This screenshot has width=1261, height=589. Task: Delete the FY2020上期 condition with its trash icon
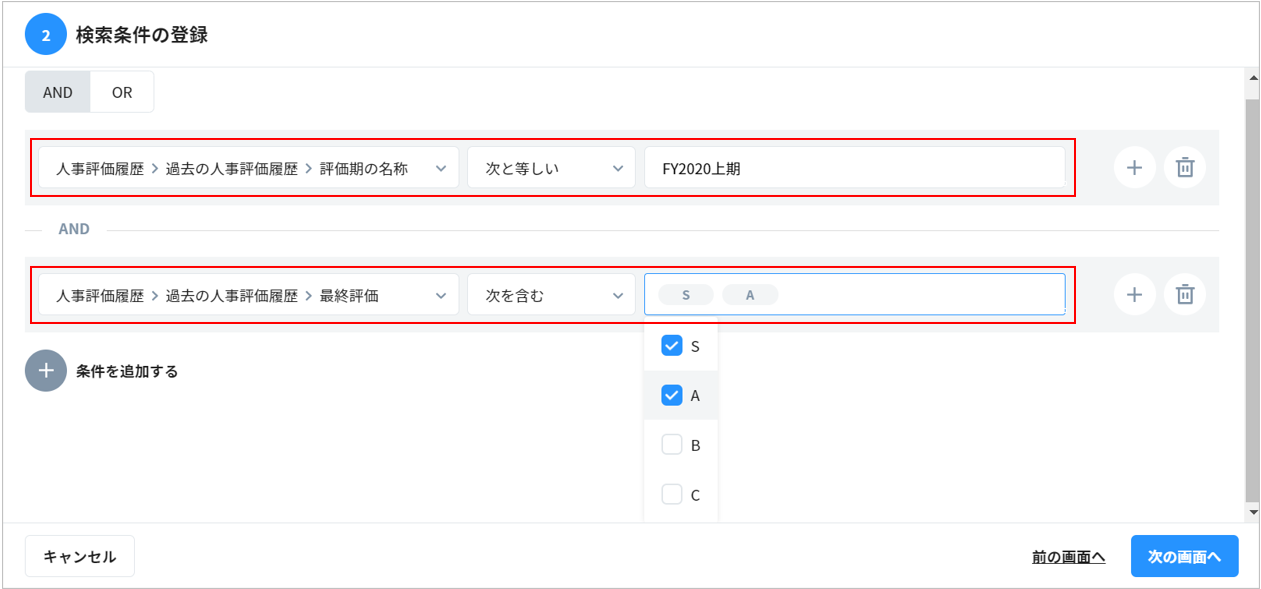pyautogui.click(x=1184, y=168)
